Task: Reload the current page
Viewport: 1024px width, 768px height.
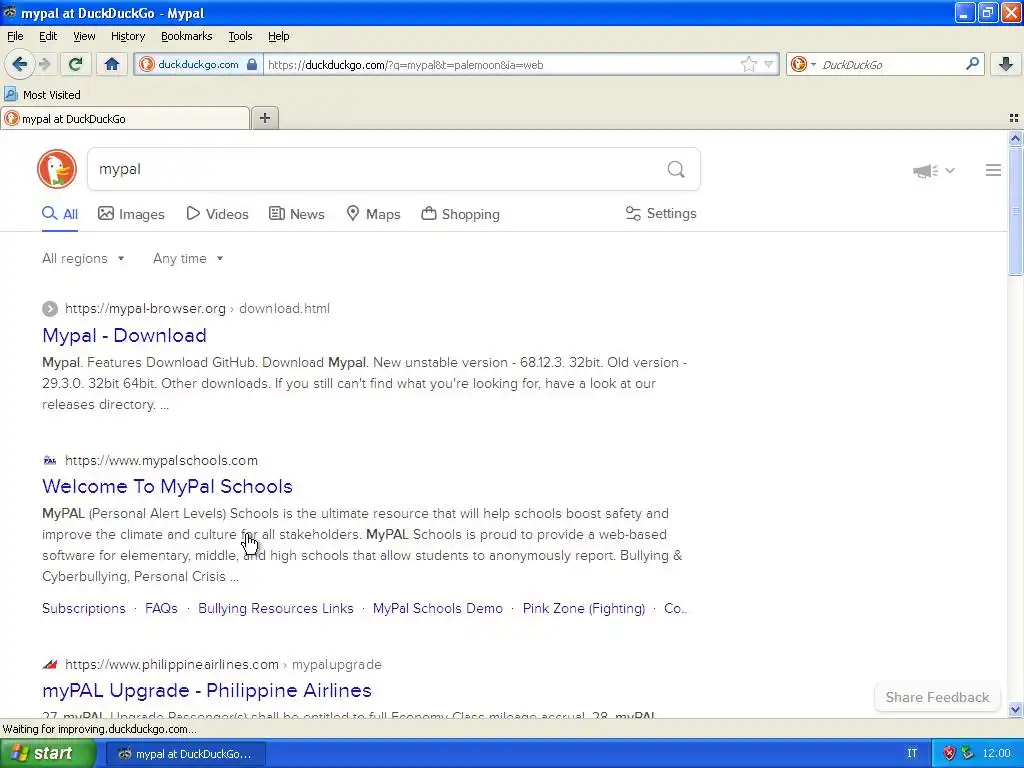Action: click(x=75, y=64)
